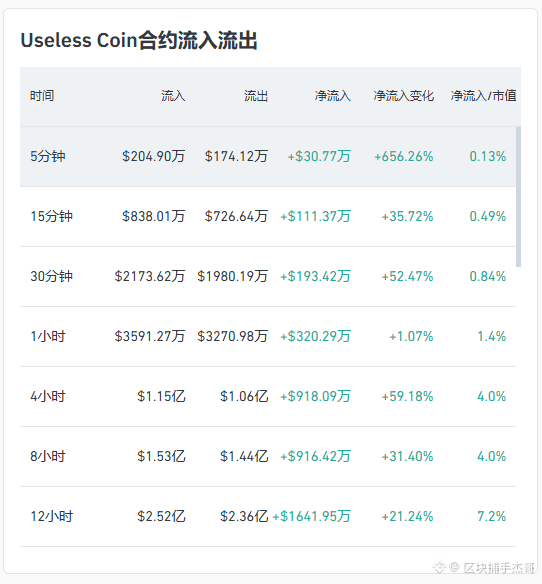
Task: Click the 区块捕手杰哥 watermark text
Action: [x=499, y=568]
